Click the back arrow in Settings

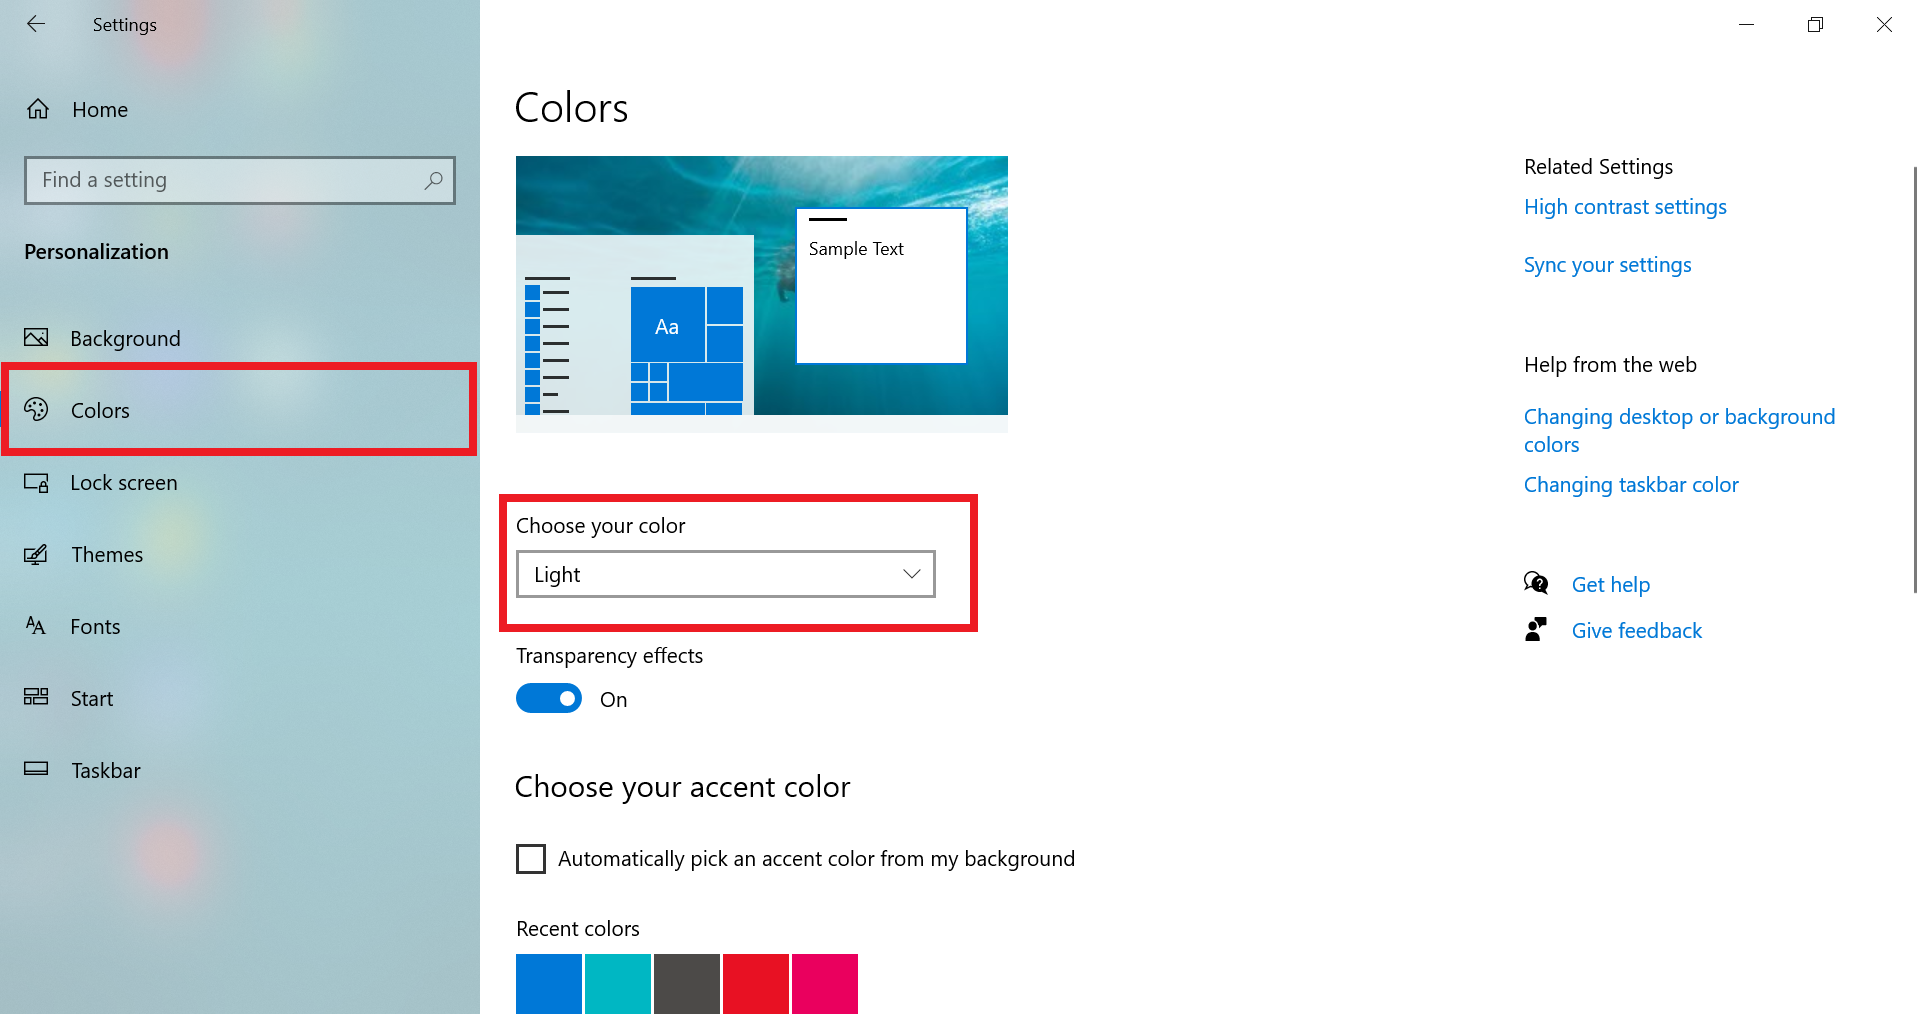(x=36, y=24)
